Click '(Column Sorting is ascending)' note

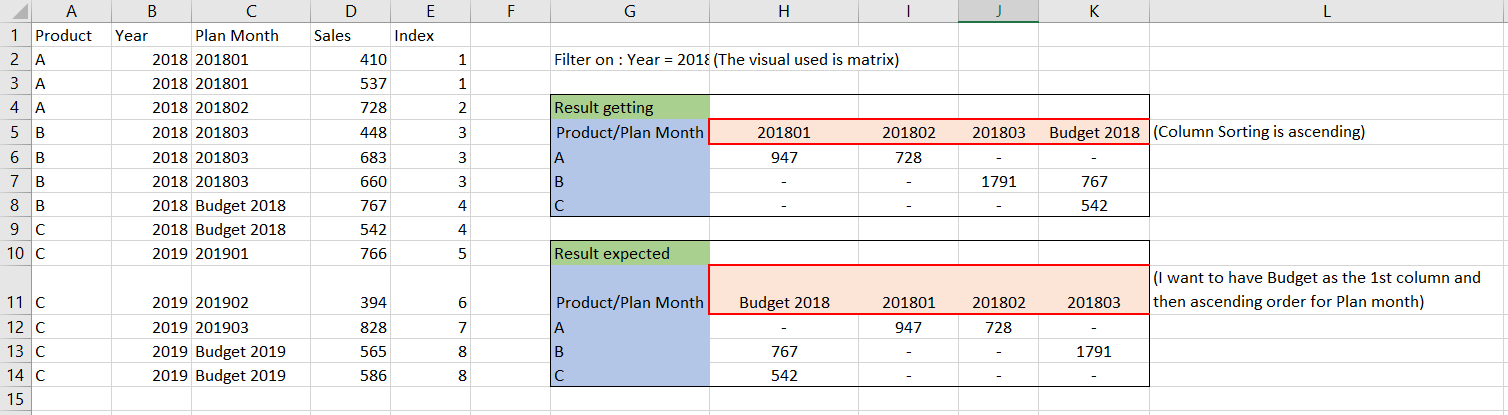click(1259, 132)
